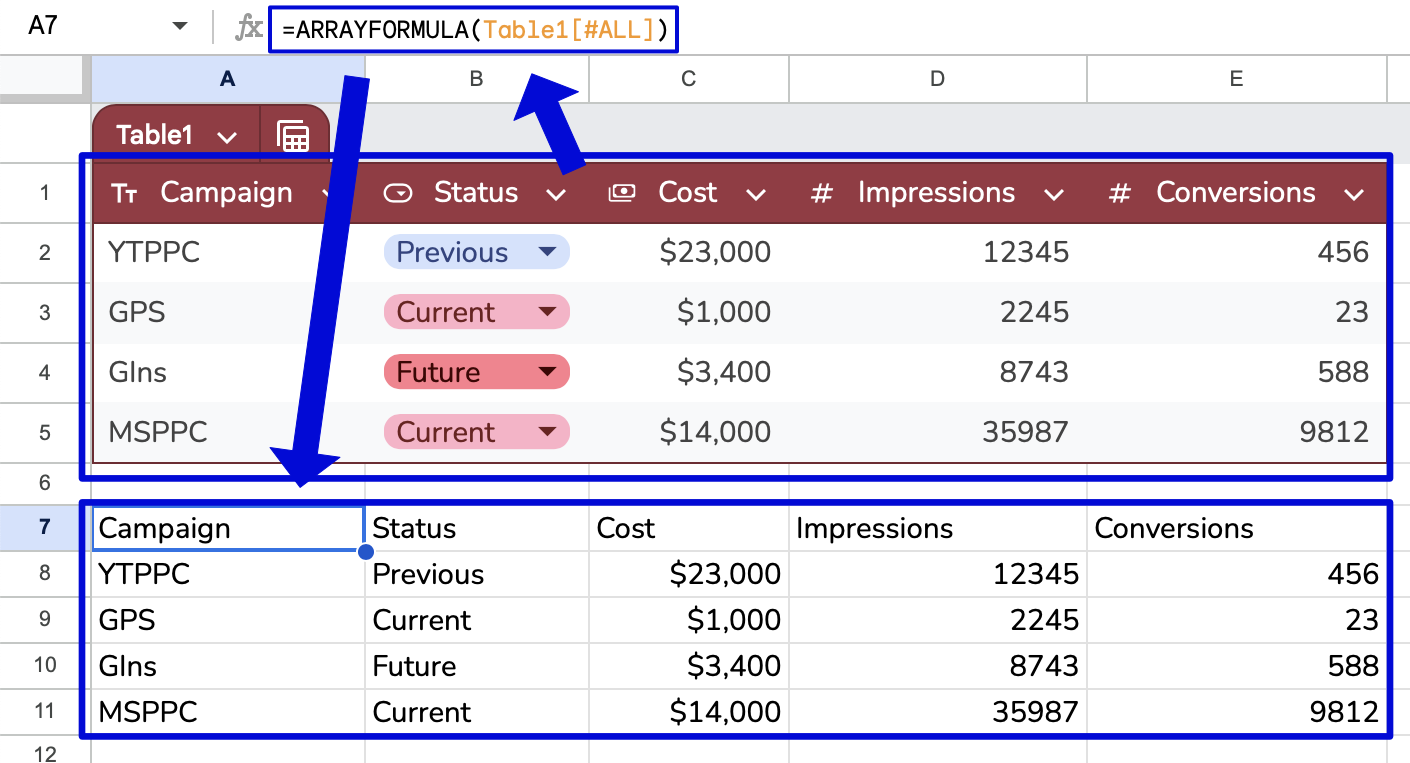Open the Campaign column header dropdown arrow
The width and height of the screenshot is (1410, 763).
(x=328, y=192)
